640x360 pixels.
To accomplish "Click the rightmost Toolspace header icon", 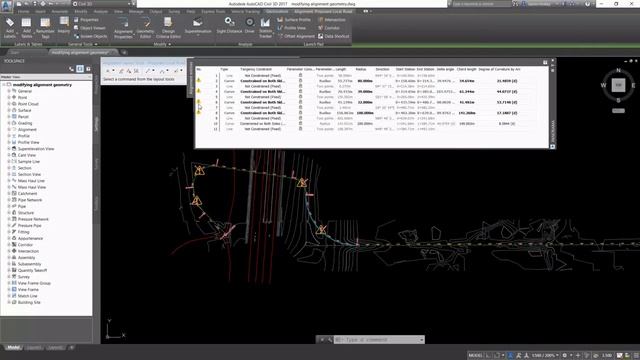I will tap(88, 69).
